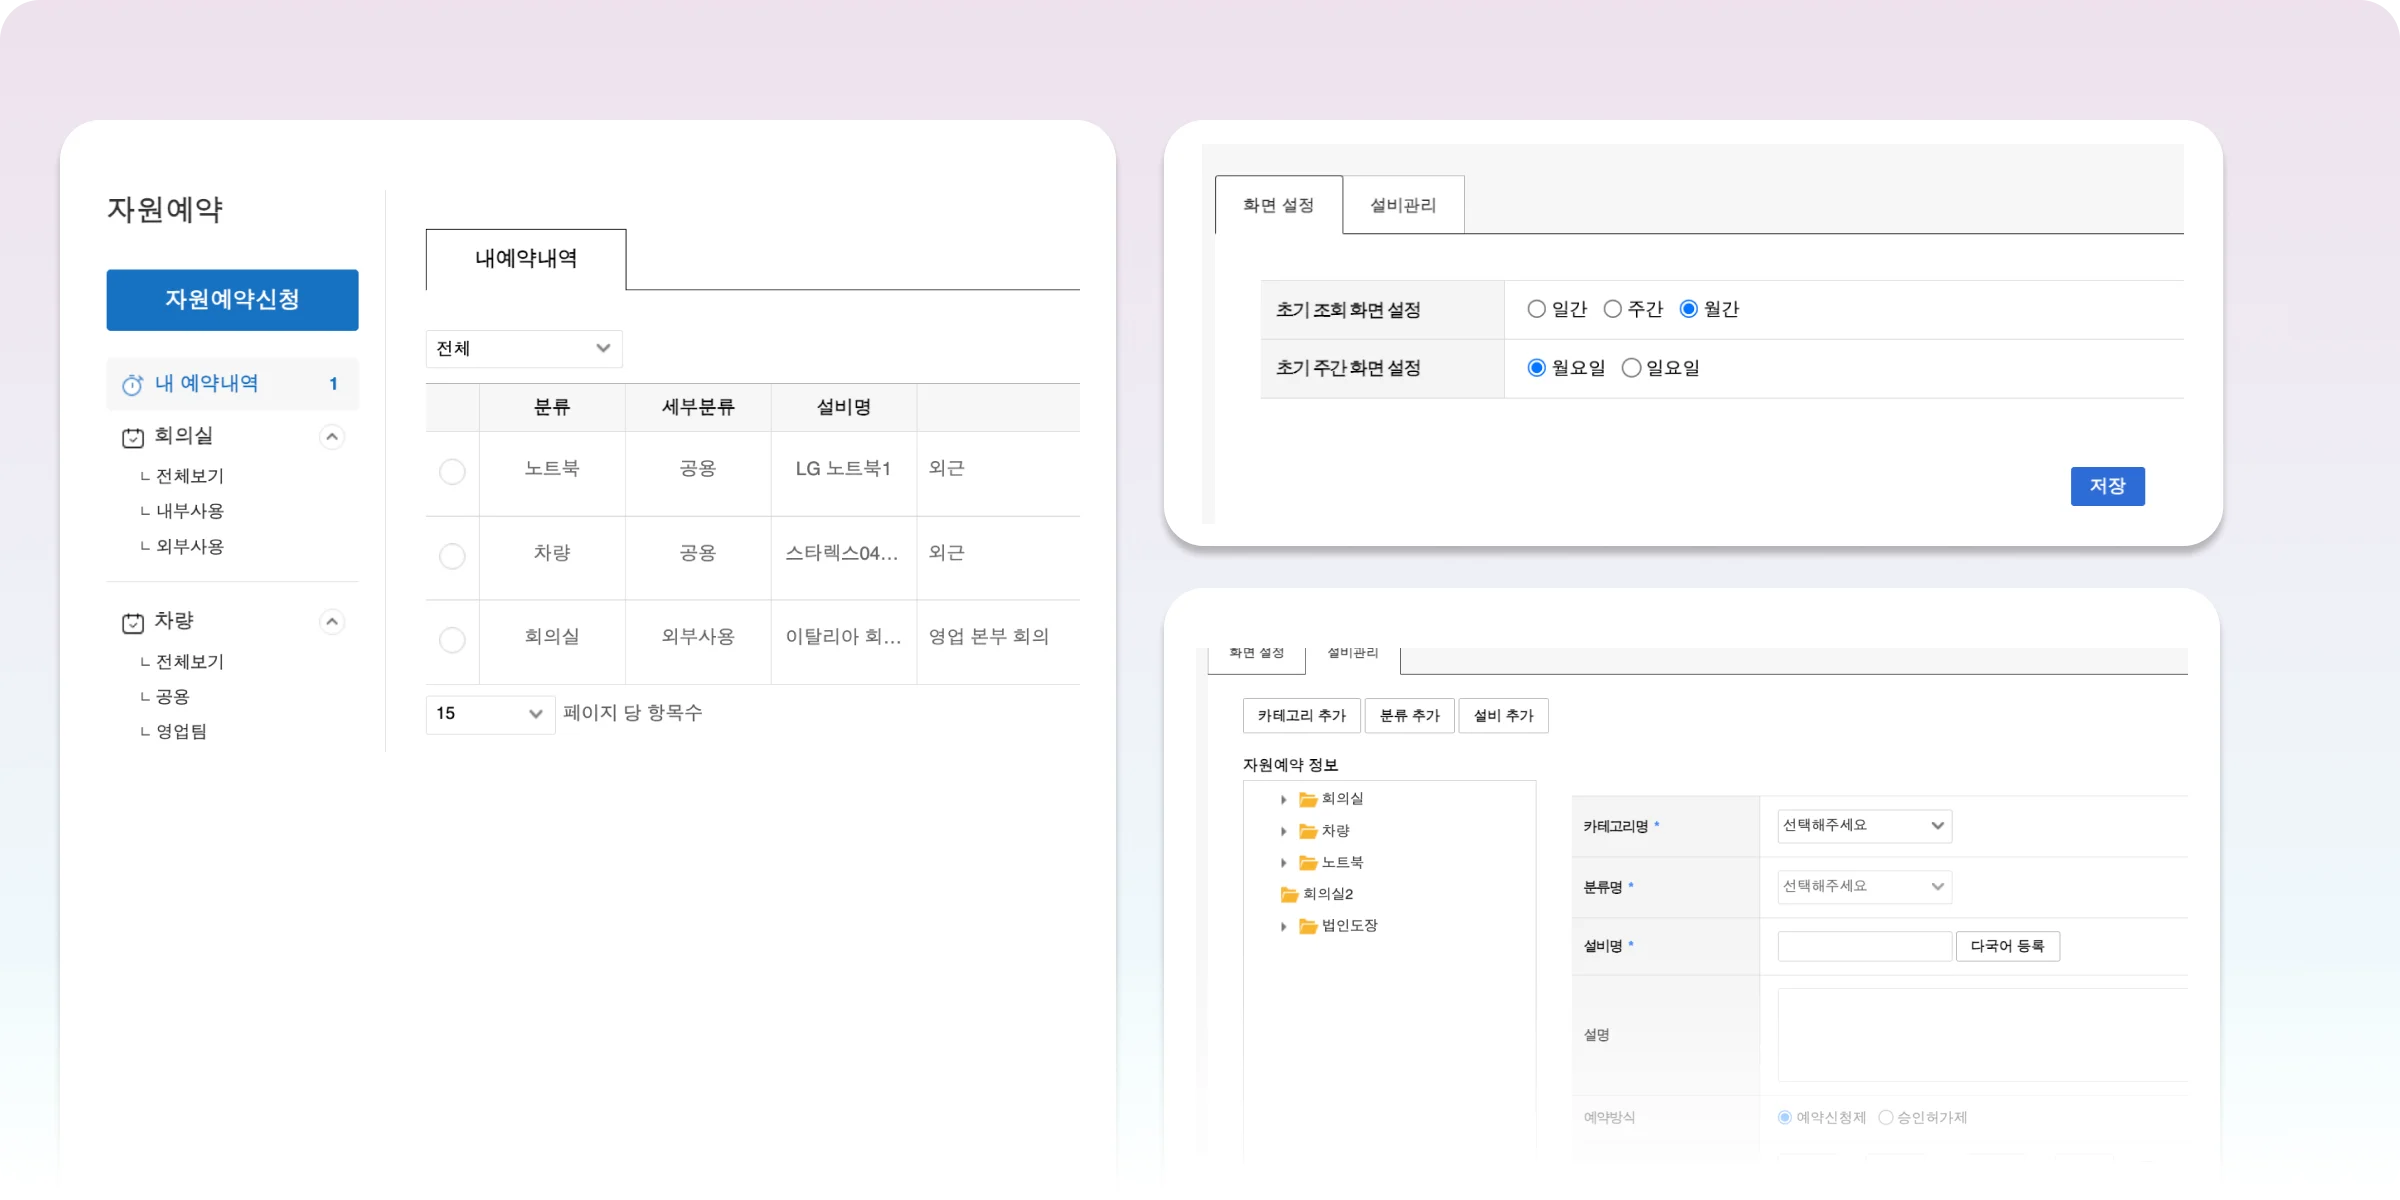
Task: Click the clock icon beside 내 예약내역
Action: [132, 385]
